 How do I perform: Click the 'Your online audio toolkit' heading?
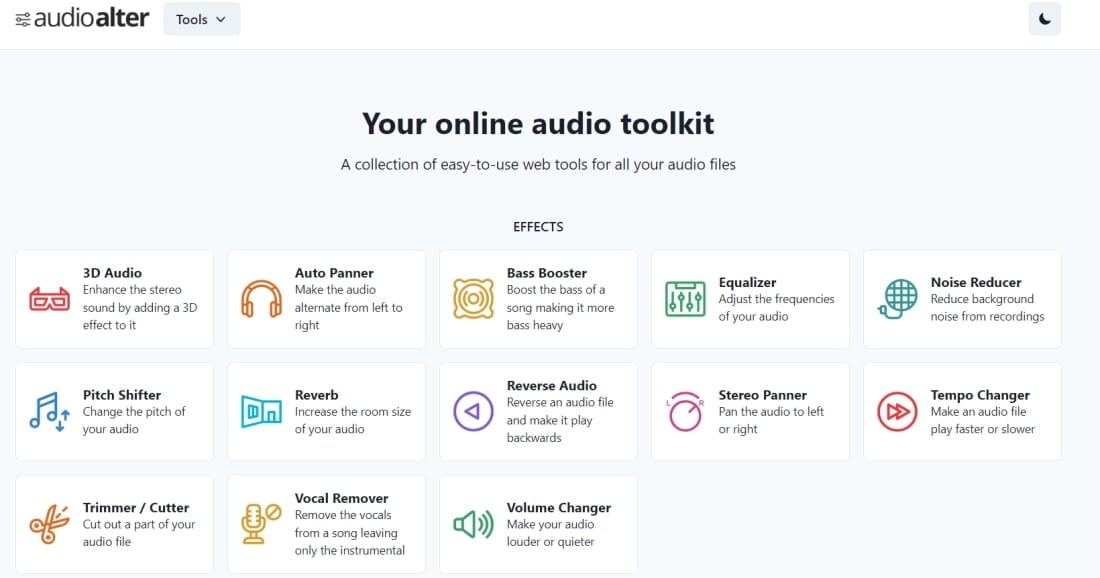point(538,123)
